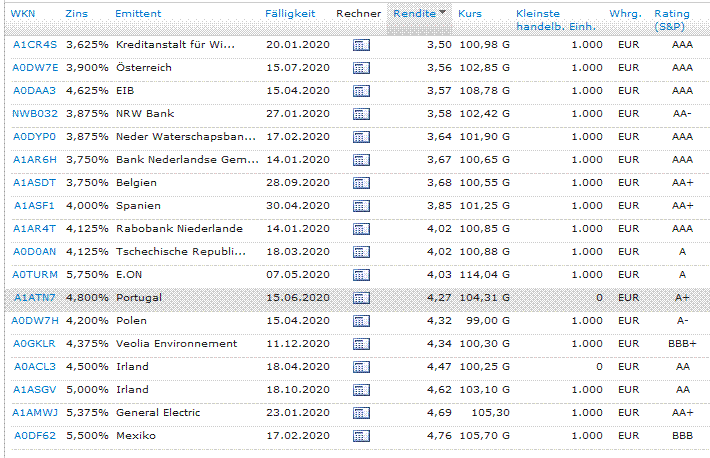710x458 pixels.
Task: Select the BBB+ rating in Veolia row
Action: [x=682, y=344]
